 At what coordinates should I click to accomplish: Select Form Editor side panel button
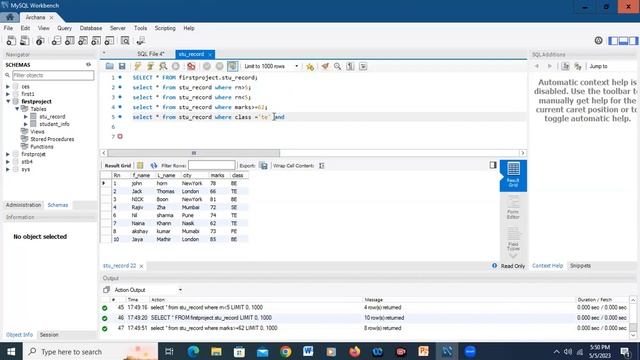click(x=513, y=208)
